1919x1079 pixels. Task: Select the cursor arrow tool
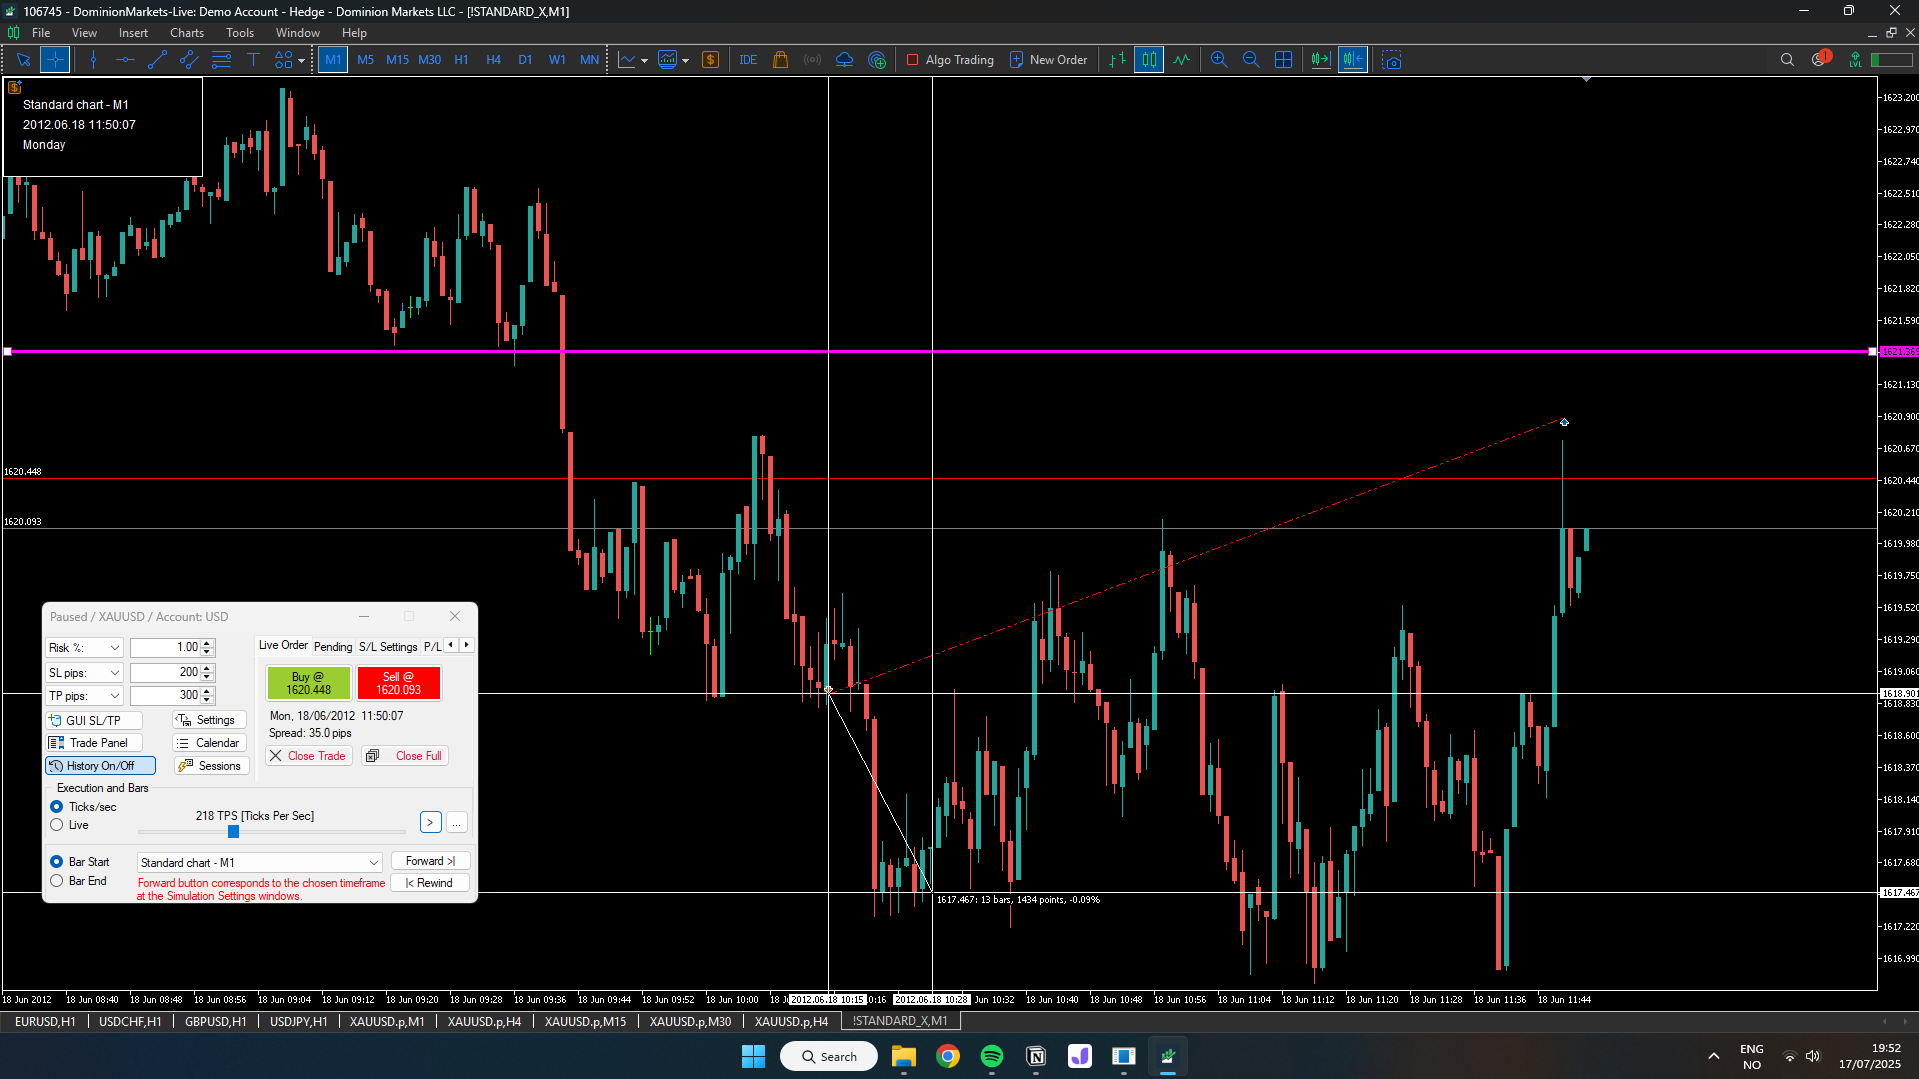pyautogui.click(x=23, y=60)
